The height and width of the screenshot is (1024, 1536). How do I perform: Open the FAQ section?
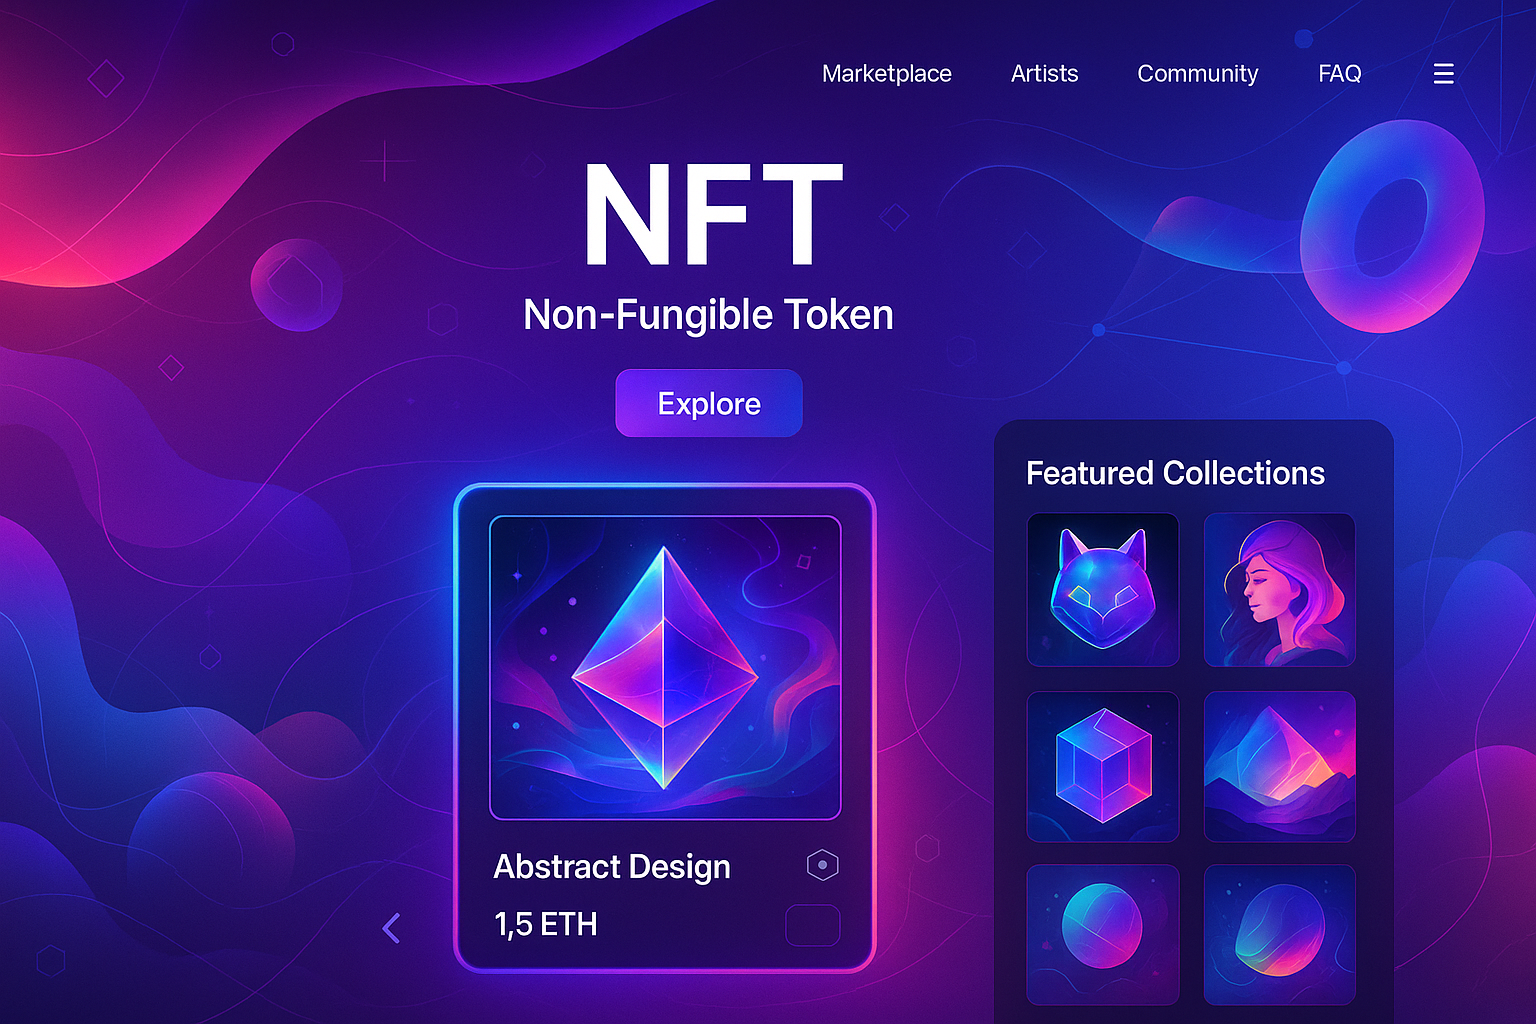(1339, 73)
